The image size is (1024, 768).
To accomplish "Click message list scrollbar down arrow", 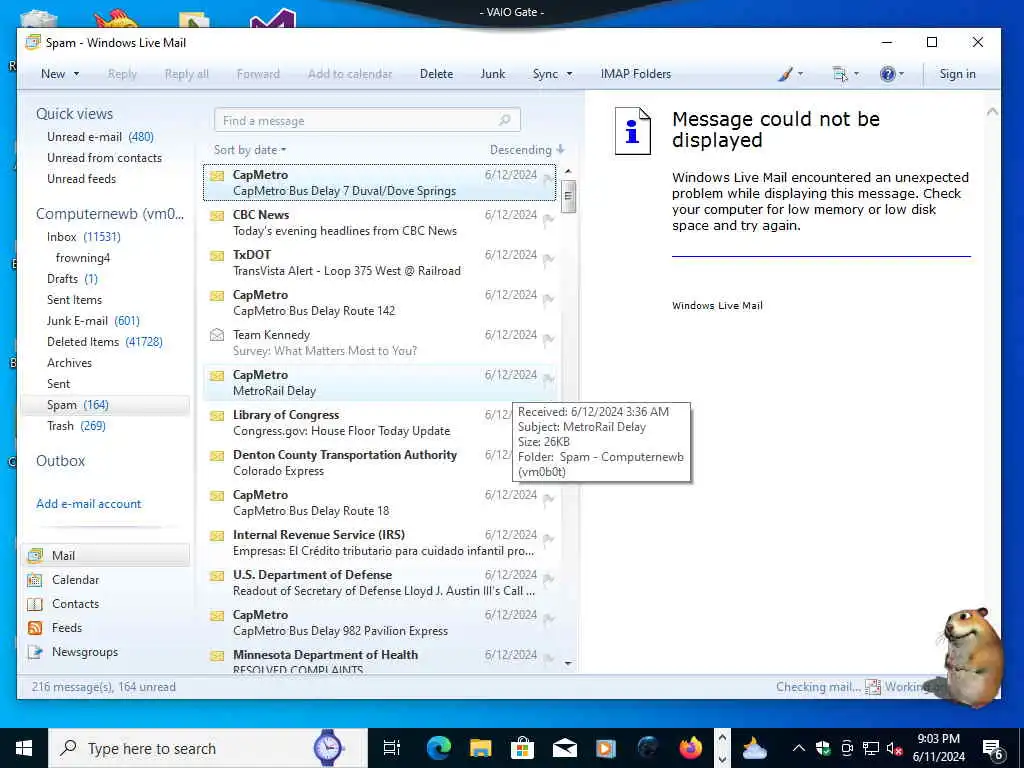I will pyautogui.click(x=568, y=663).
